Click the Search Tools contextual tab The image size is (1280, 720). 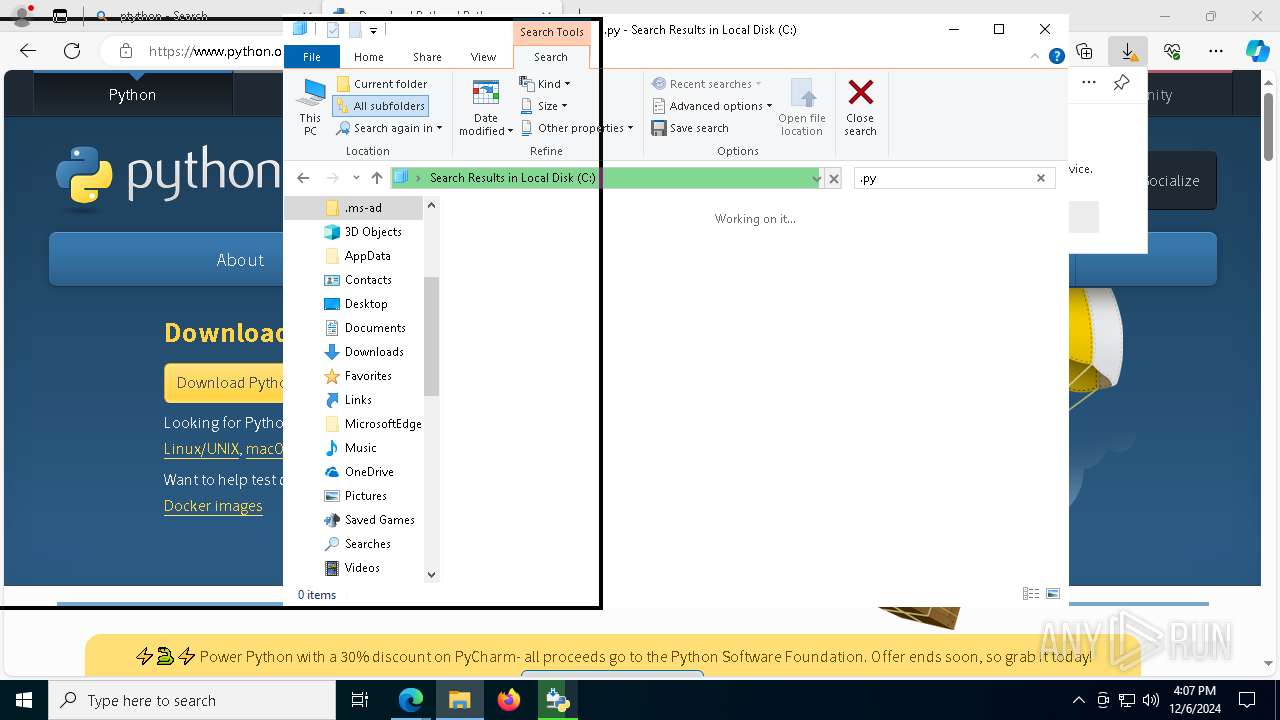point(551,32)
